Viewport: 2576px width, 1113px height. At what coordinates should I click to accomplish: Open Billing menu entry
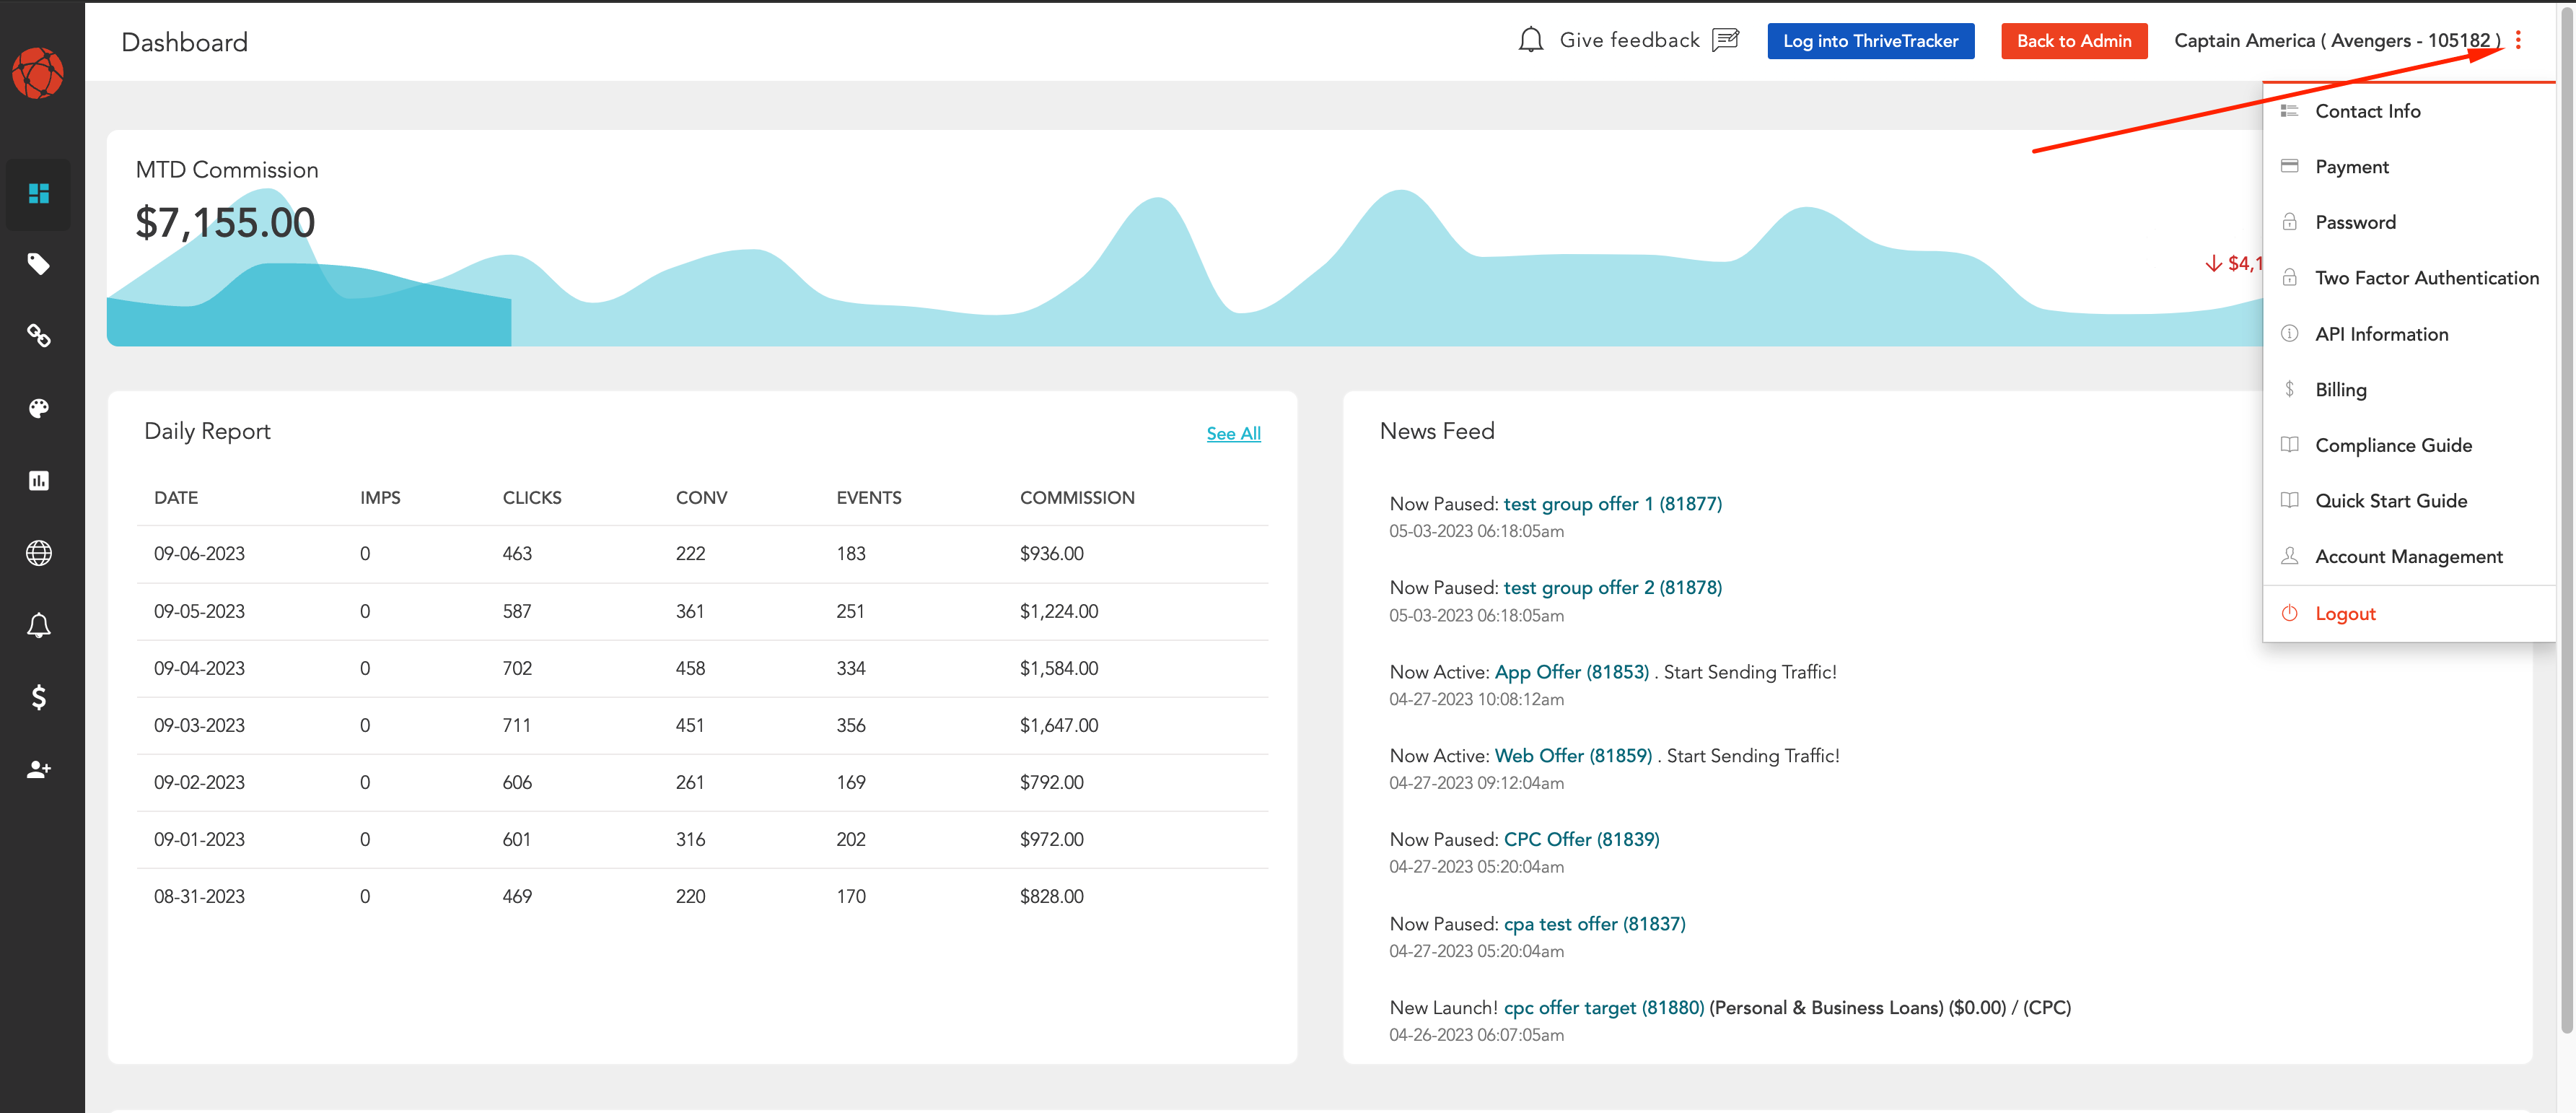tap(2408, 389)
